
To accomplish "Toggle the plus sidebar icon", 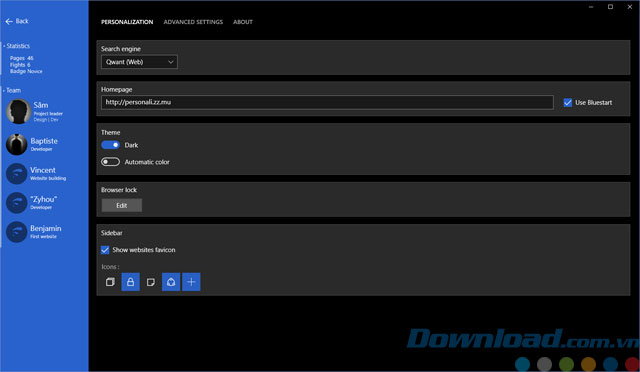I will click(x=191, y=282).
